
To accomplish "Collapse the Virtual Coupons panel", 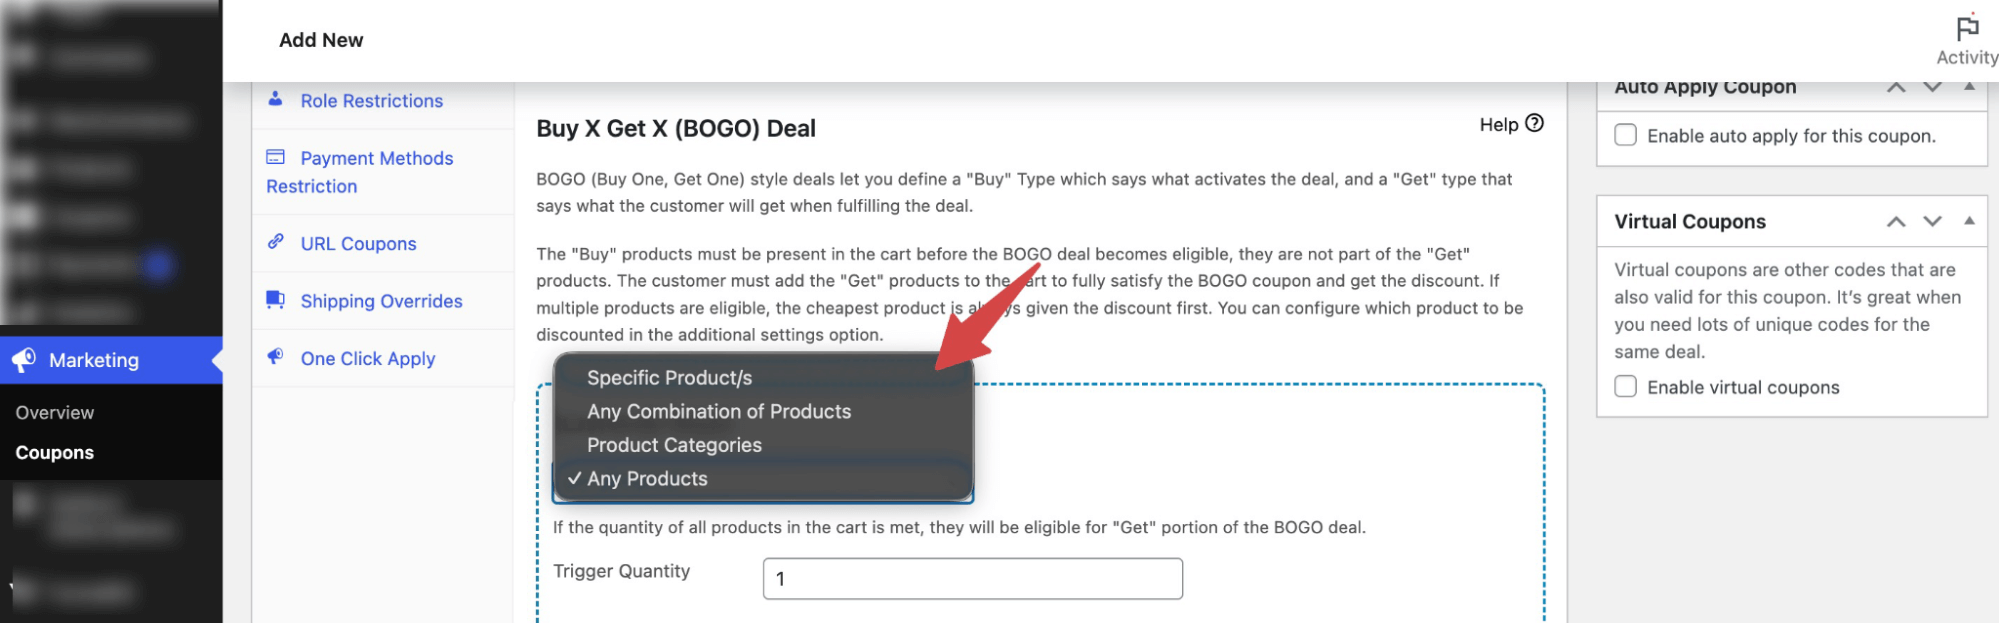I will [x=1968, y=221].
